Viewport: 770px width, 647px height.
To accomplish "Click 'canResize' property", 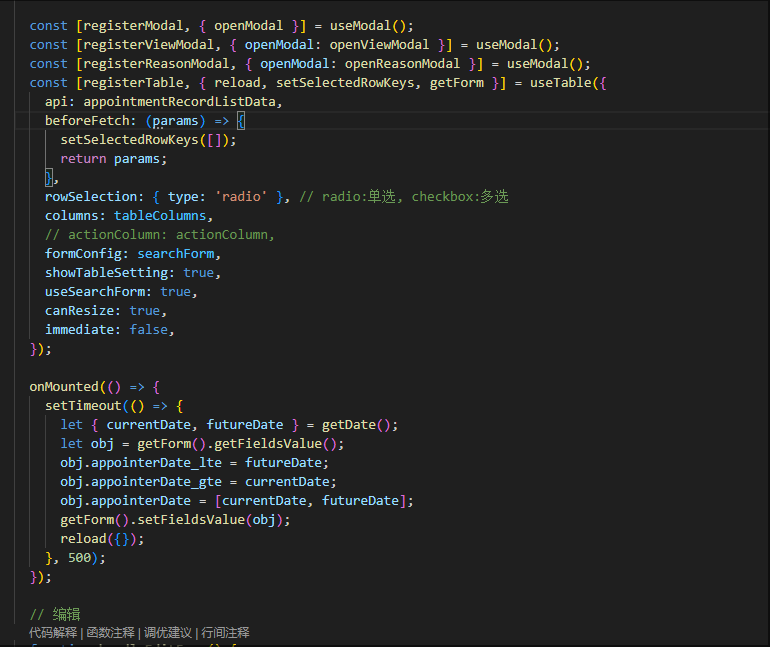I will pyautogui.click(x=80, y=311).
